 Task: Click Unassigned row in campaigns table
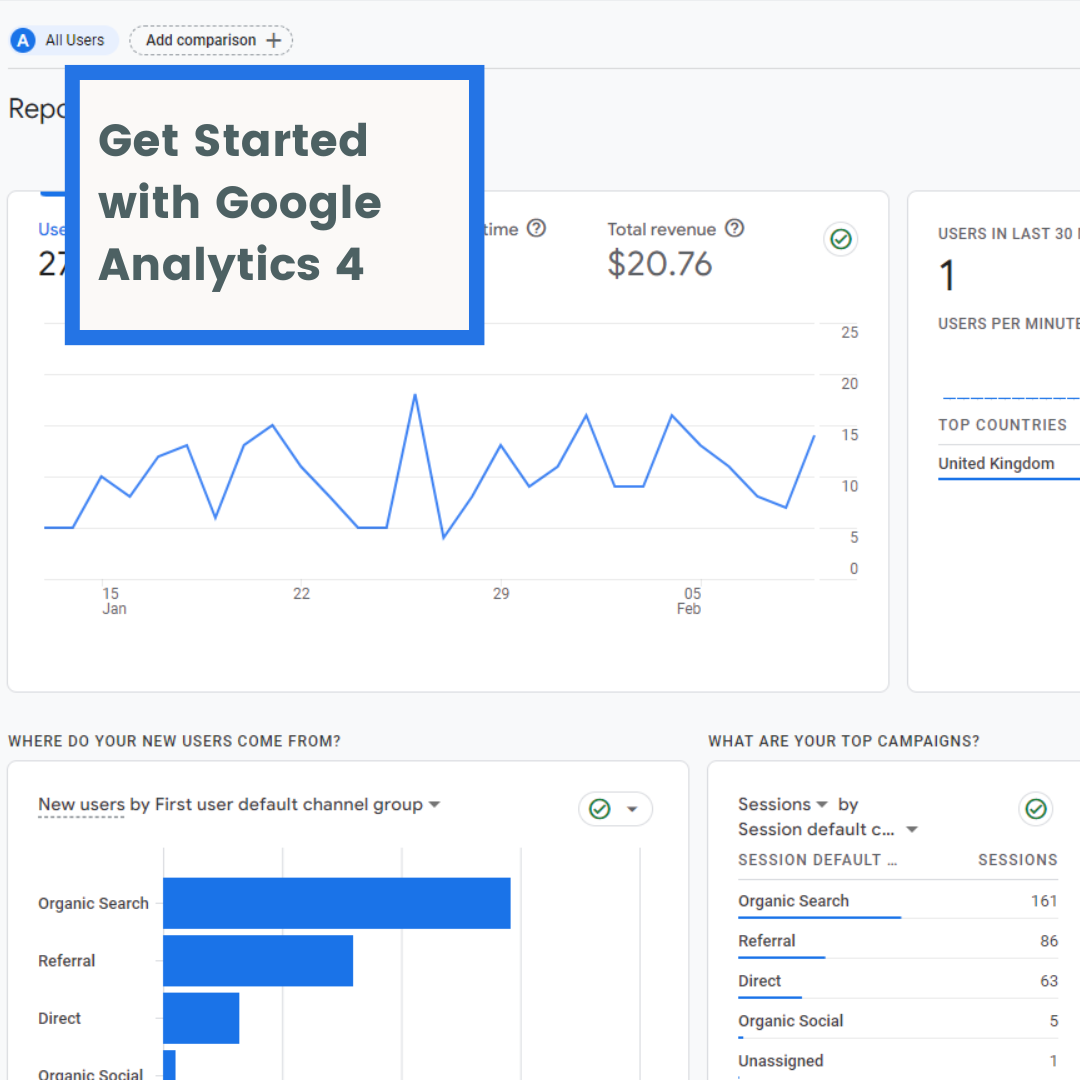[x=897, y=1061]
